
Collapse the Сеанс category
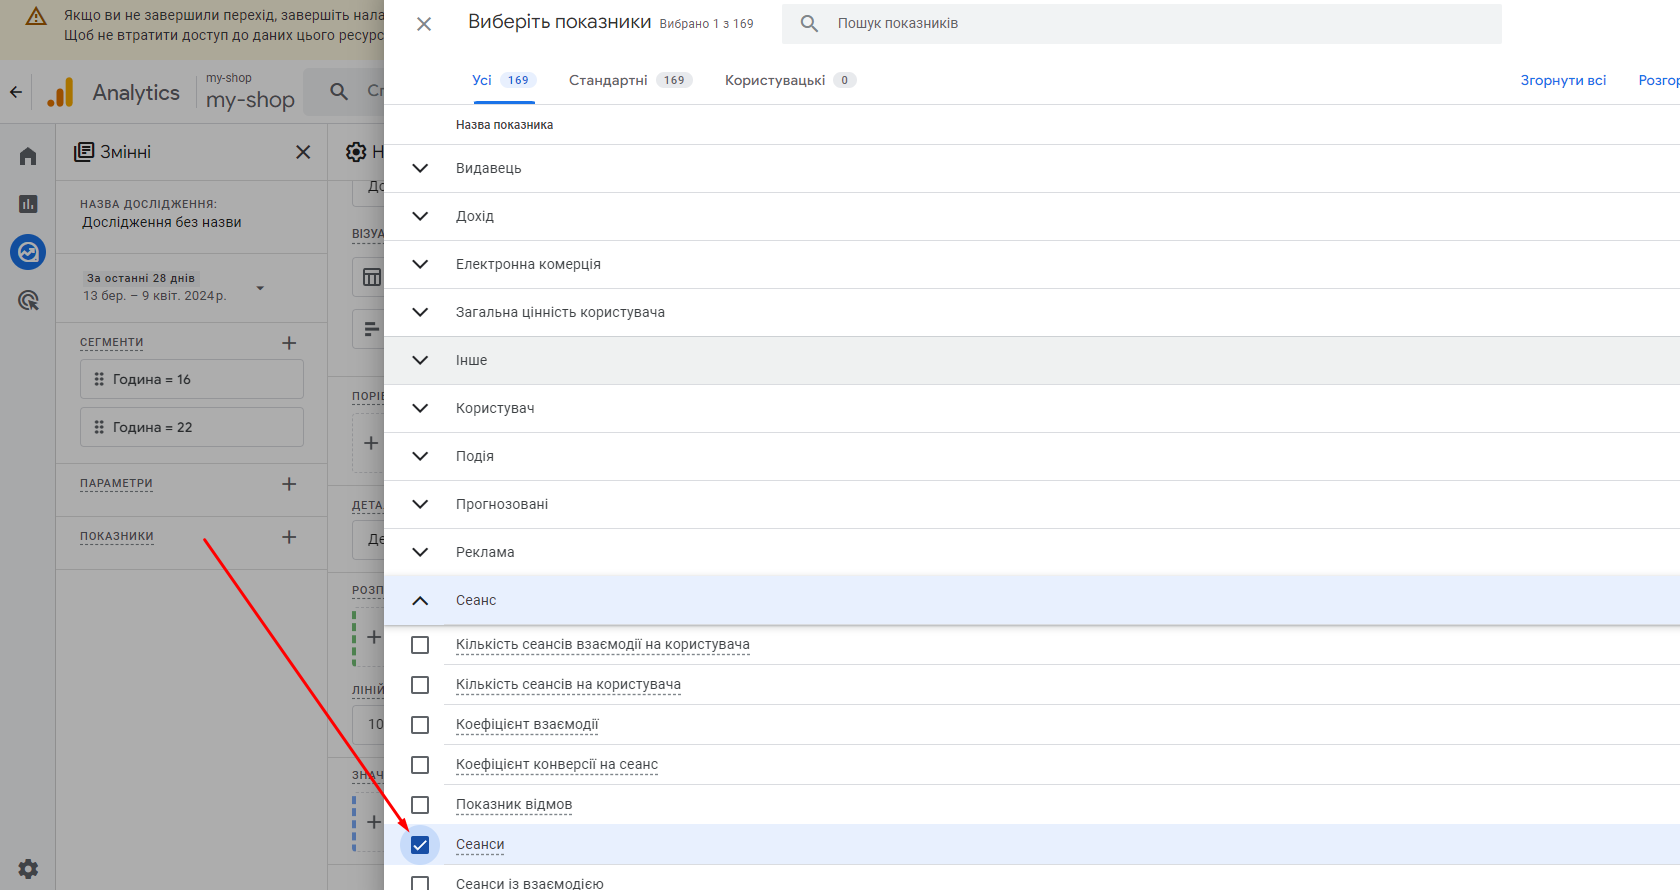click(420, 600)
